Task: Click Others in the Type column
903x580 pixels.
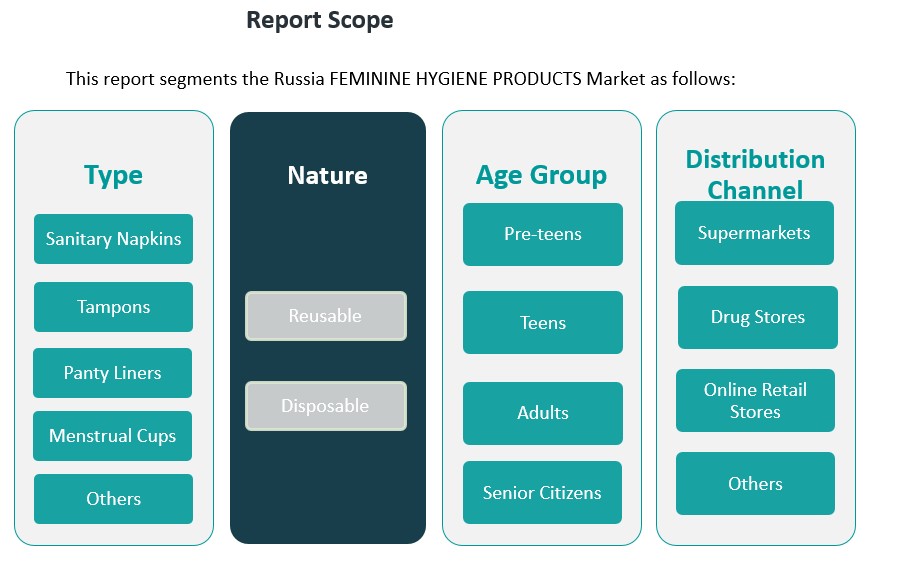Action: (x=113, y=499)
